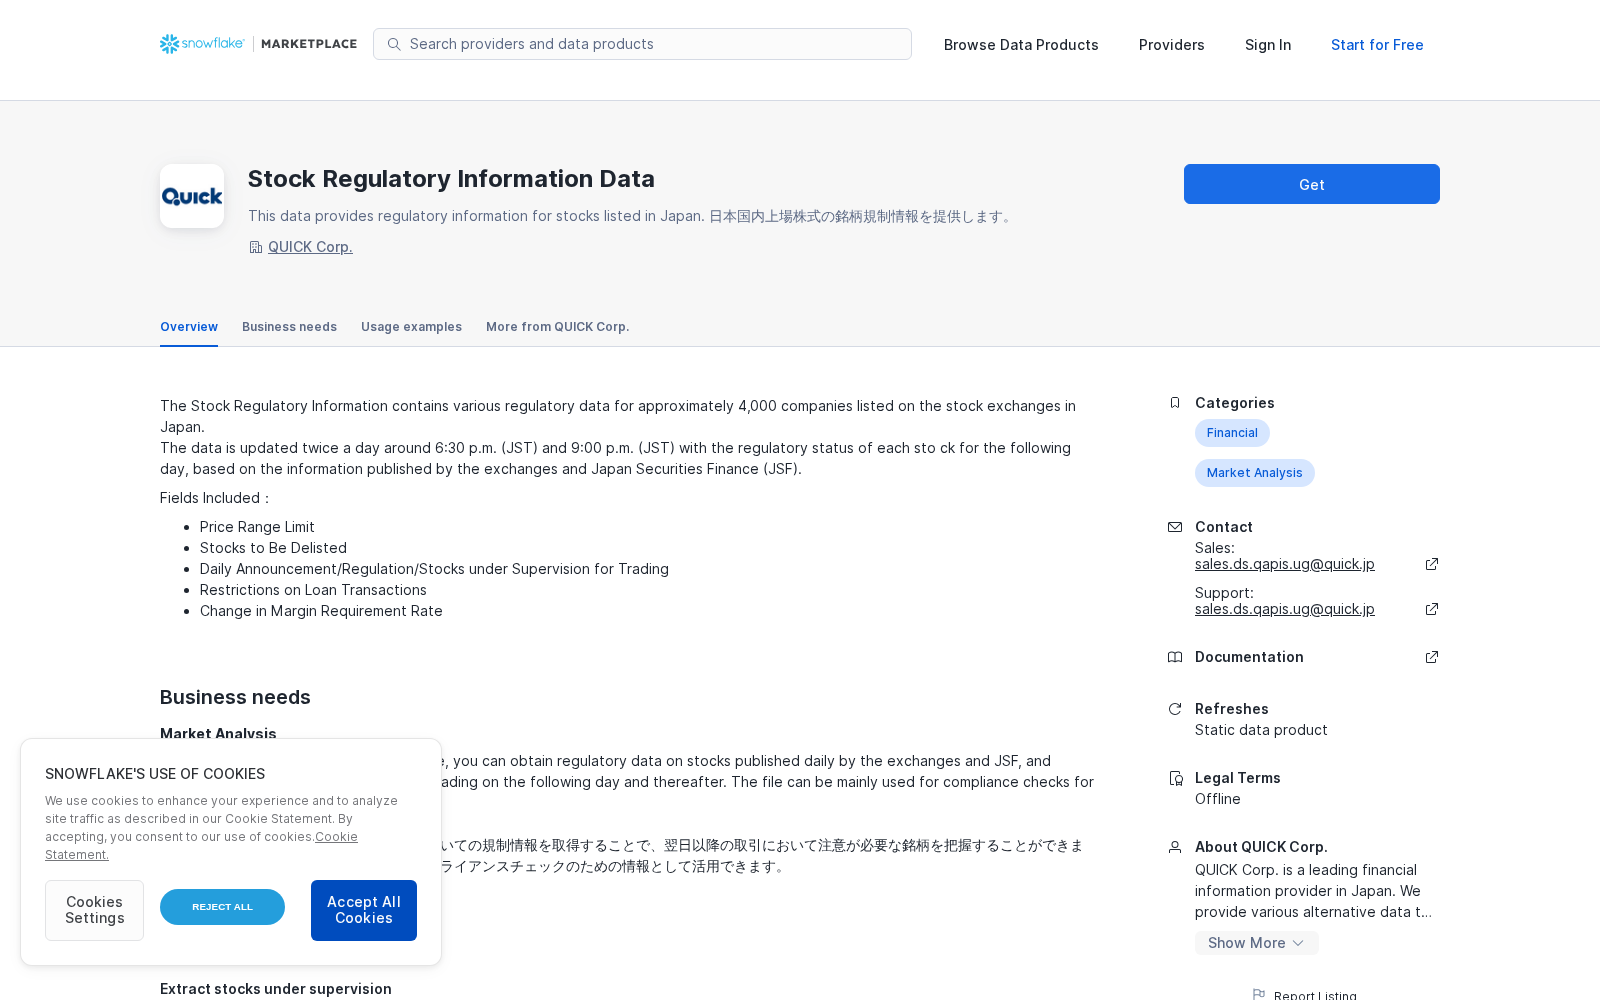1600x1000 pixels.
Task: Open the QUICK Corp. provider link
Action: coord(310,247)
